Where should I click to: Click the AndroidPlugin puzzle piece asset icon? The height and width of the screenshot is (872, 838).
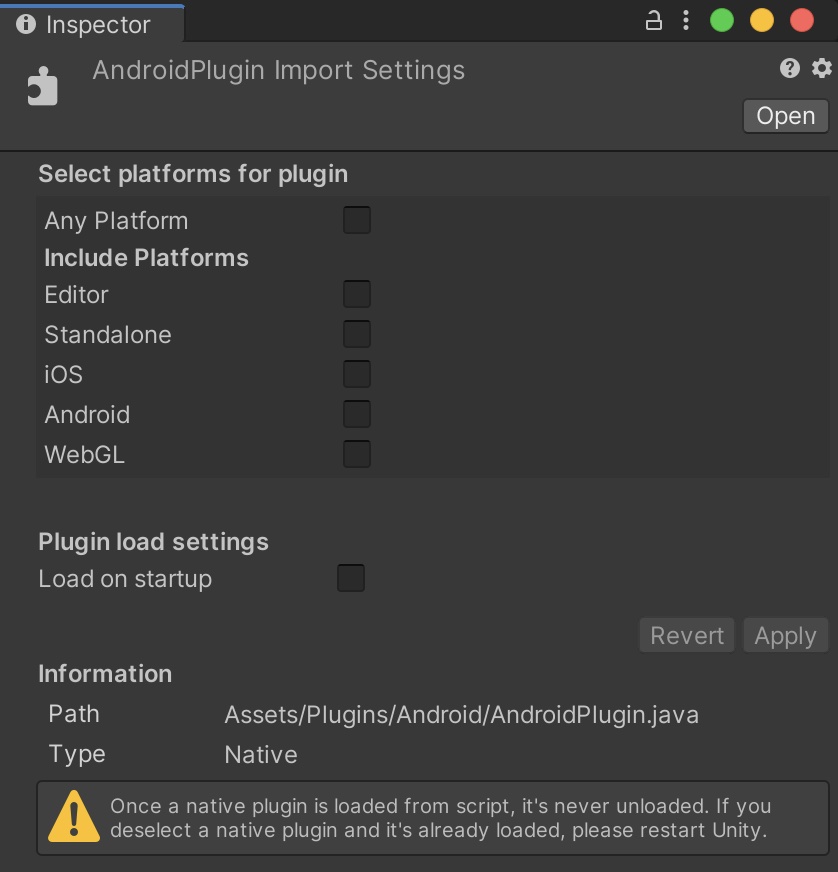[43, 86]
